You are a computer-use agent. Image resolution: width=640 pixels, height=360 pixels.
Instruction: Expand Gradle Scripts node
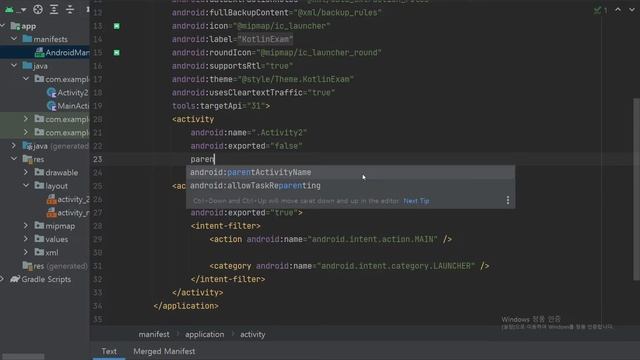(2, 279)
